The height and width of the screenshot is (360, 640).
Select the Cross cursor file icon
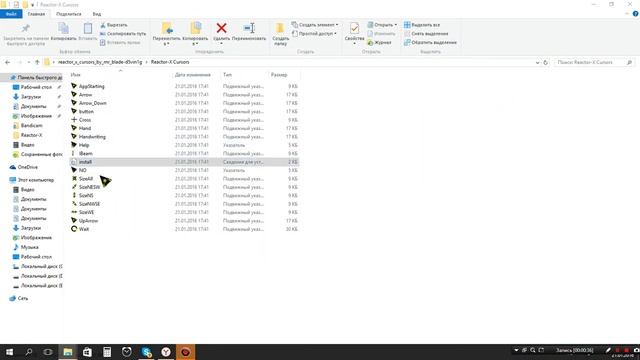coord(74,120)
